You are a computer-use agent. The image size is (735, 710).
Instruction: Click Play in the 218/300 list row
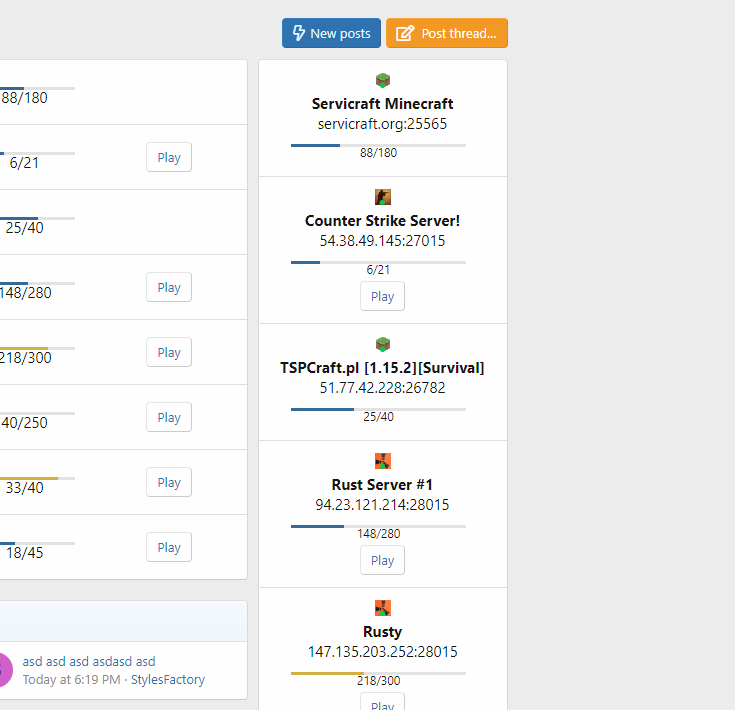tap(169, 352)
